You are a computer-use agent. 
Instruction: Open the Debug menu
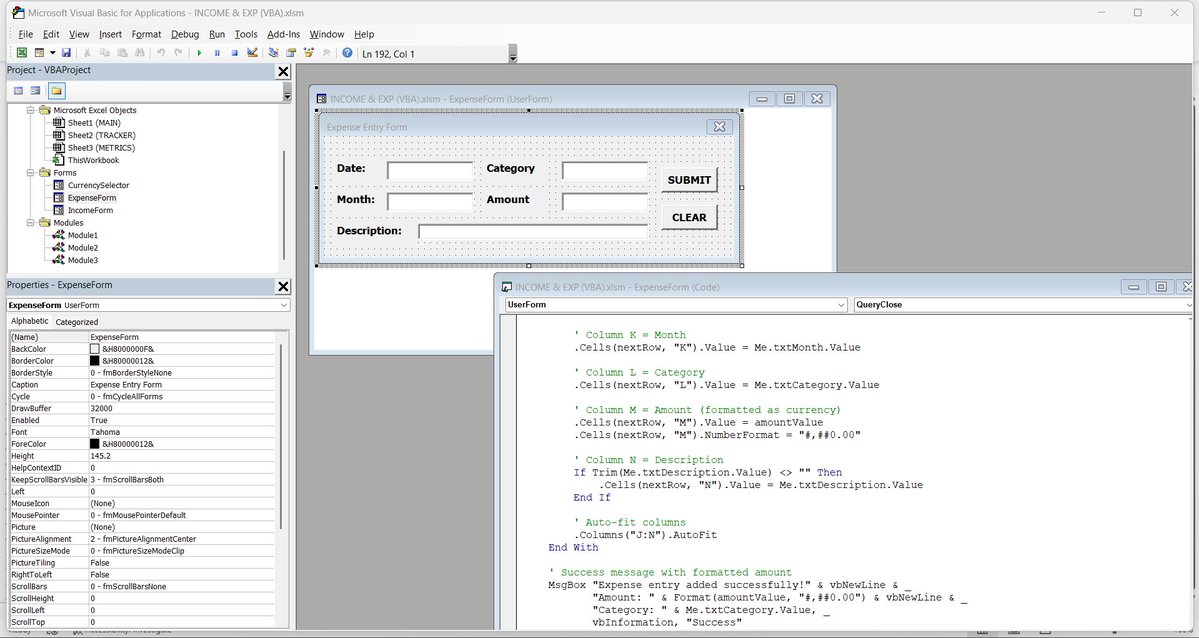(185, 34)
